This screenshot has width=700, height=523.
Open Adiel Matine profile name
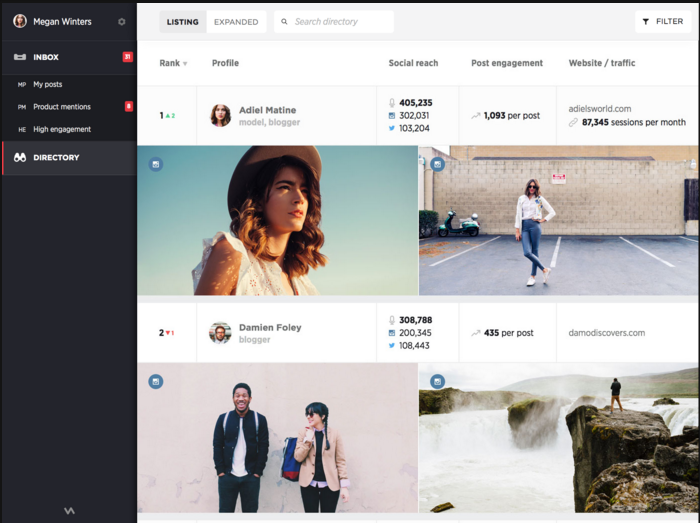(x=267, y=110)
